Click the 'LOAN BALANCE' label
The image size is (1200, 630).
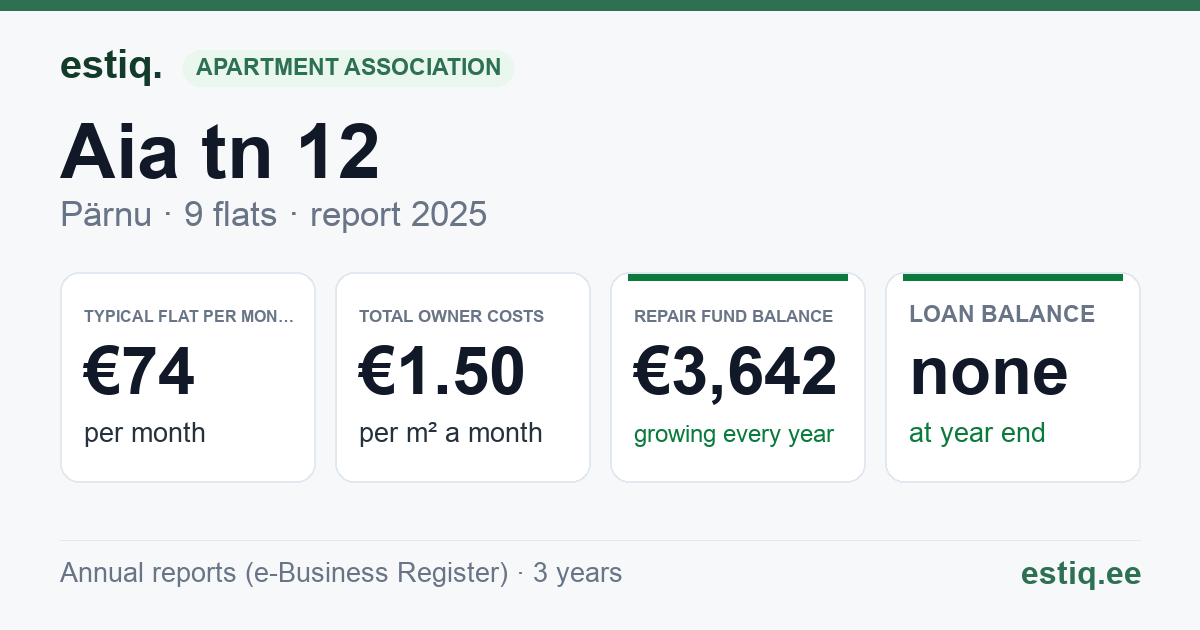(1002, 314)
